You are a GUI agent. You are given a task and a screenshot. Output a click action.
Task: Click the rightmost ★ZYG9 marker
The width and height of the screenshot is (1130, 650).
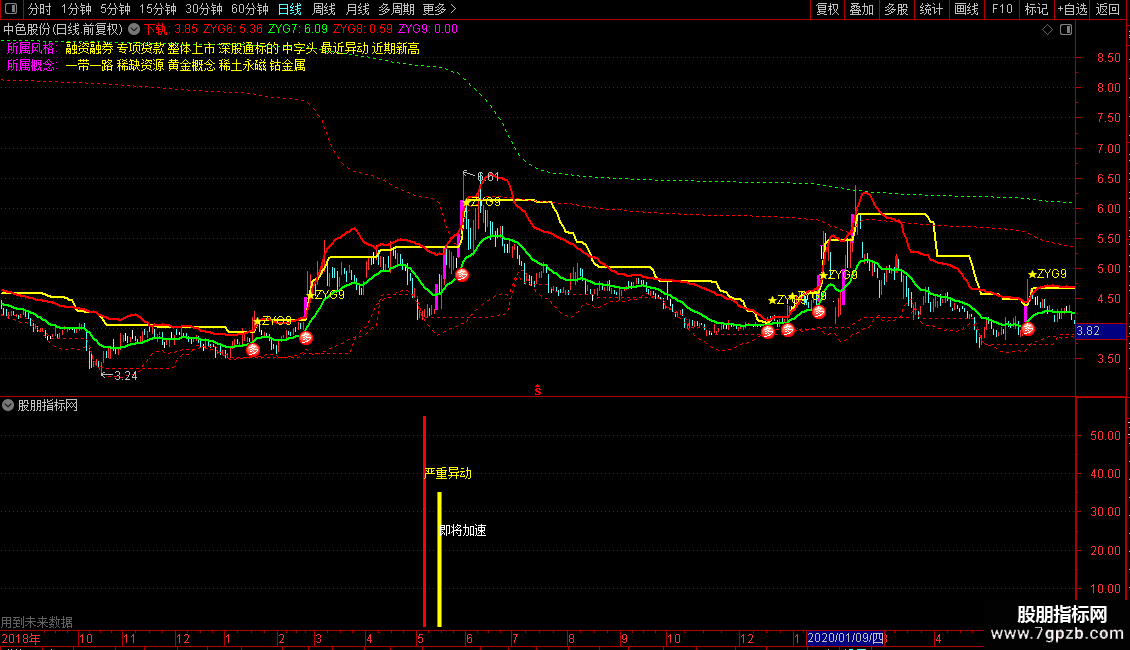click(x=1047, y=274)
